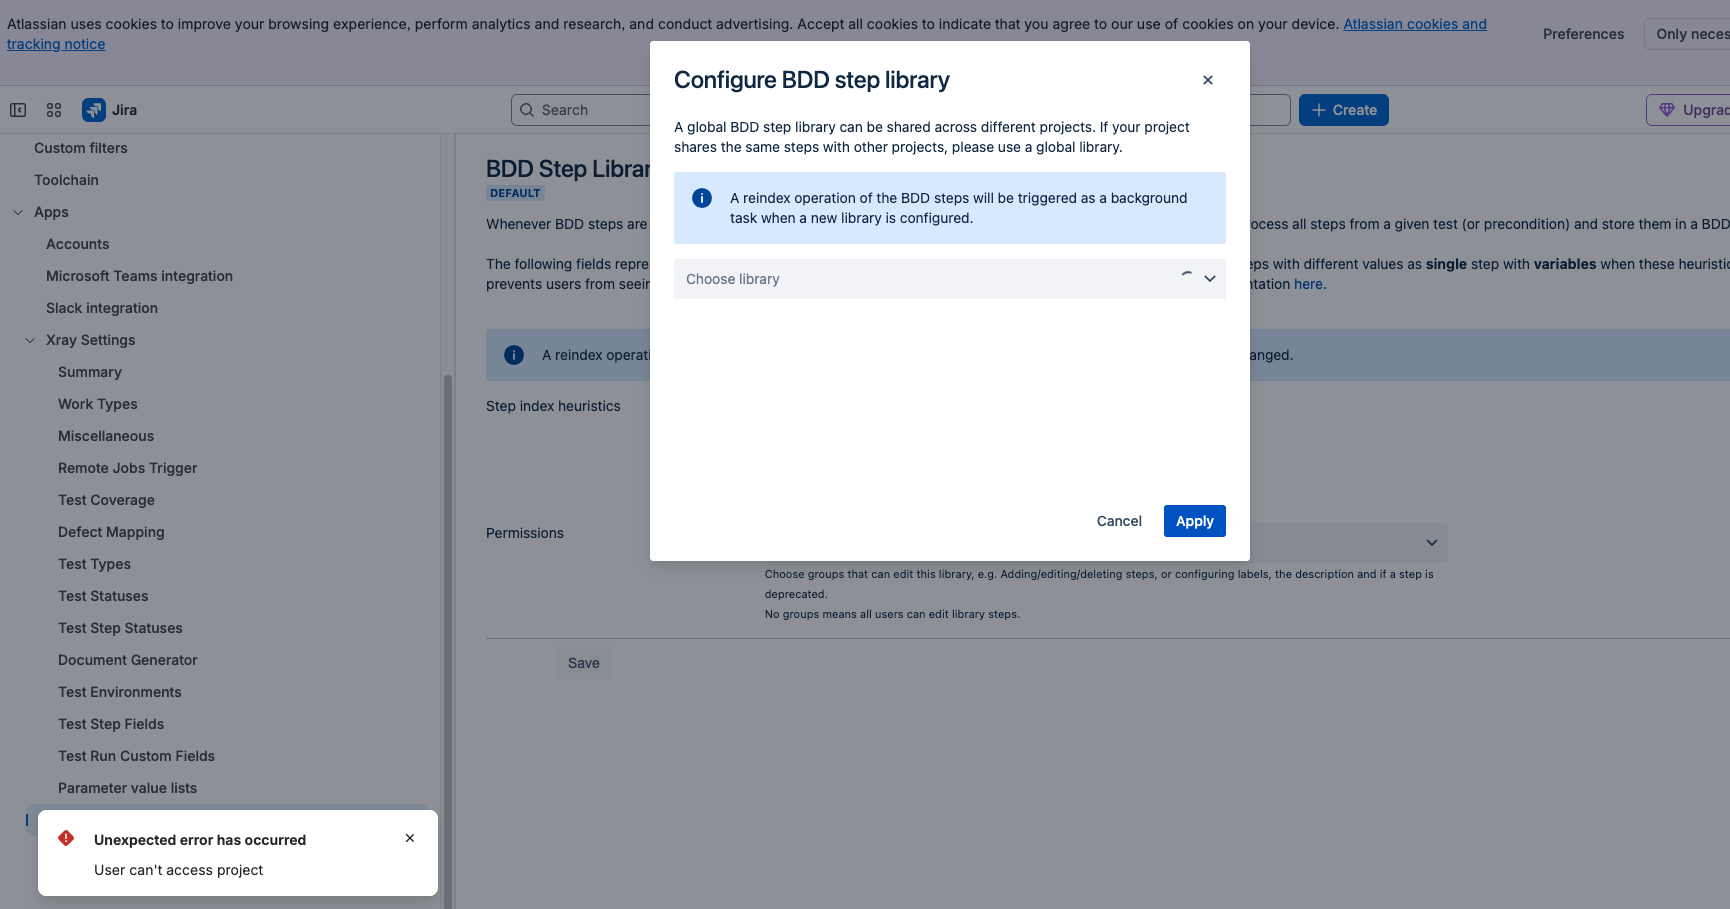Dismiss the Unexpected error notification
The image size is (1730, 909).
(x=410, y=838)
